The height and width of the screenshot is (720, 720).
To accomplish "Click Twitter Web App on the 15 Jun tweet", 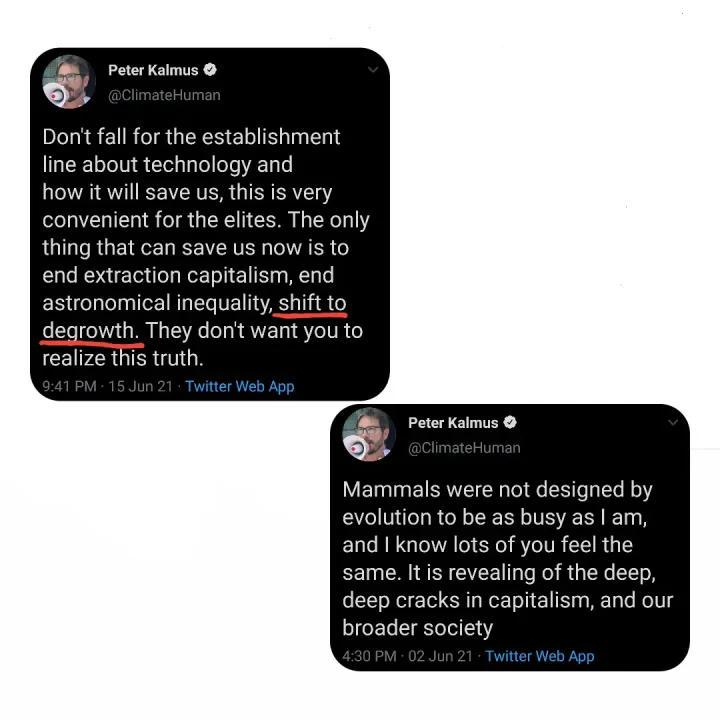I will tap(240, 386).
